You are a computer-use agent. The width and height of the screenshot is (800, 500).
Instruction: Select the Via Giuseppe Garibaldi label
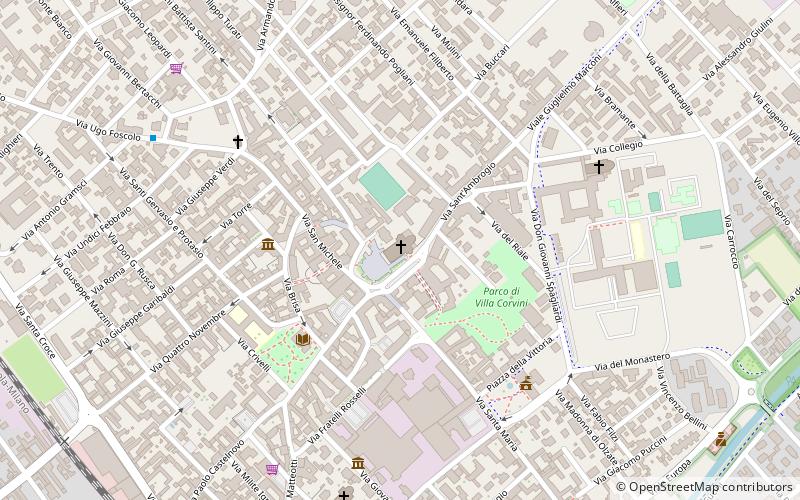coord(136,316)
